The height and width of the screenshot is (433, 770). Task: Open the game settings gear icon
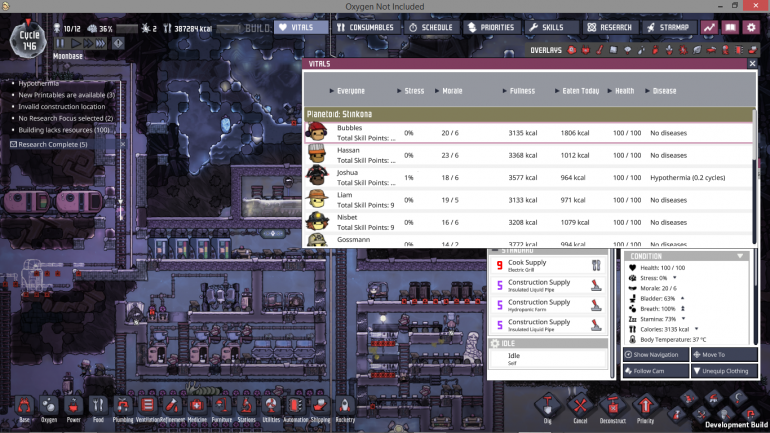click(x=751, y=27)
